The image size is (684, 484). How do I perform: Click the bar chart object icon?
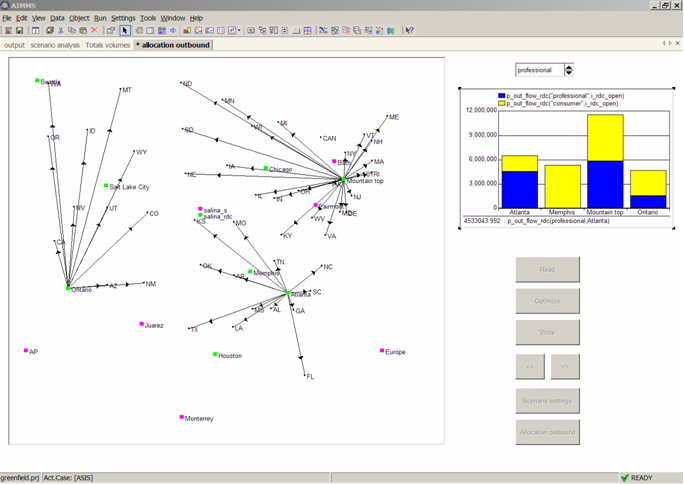[187, 30]
